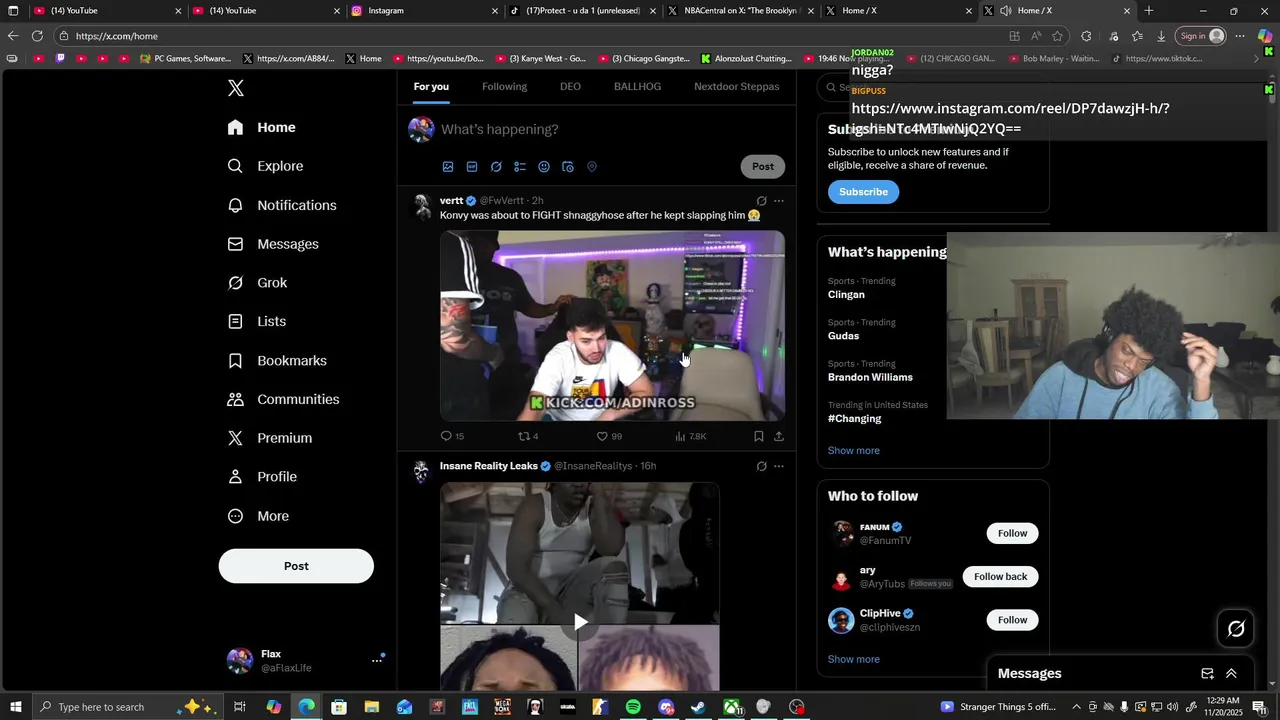Image resolution: width=1280 pixels, height=720 pixels.
Task: Open Lists in the sidebar
Action: point(257,321)
